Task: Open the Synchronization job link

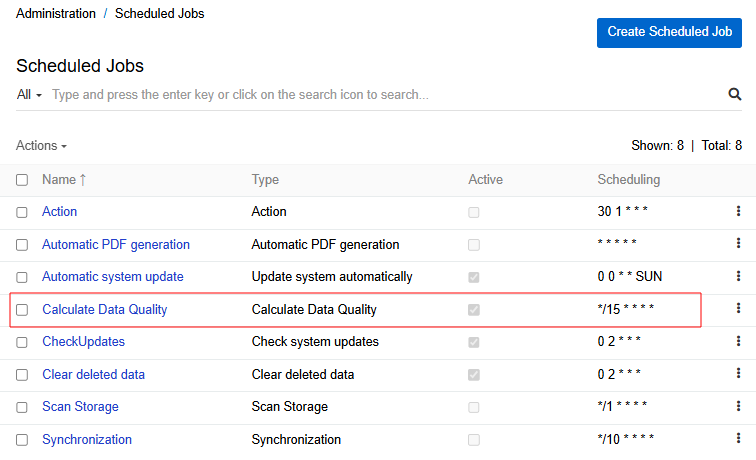Action: tap(87, 439)
